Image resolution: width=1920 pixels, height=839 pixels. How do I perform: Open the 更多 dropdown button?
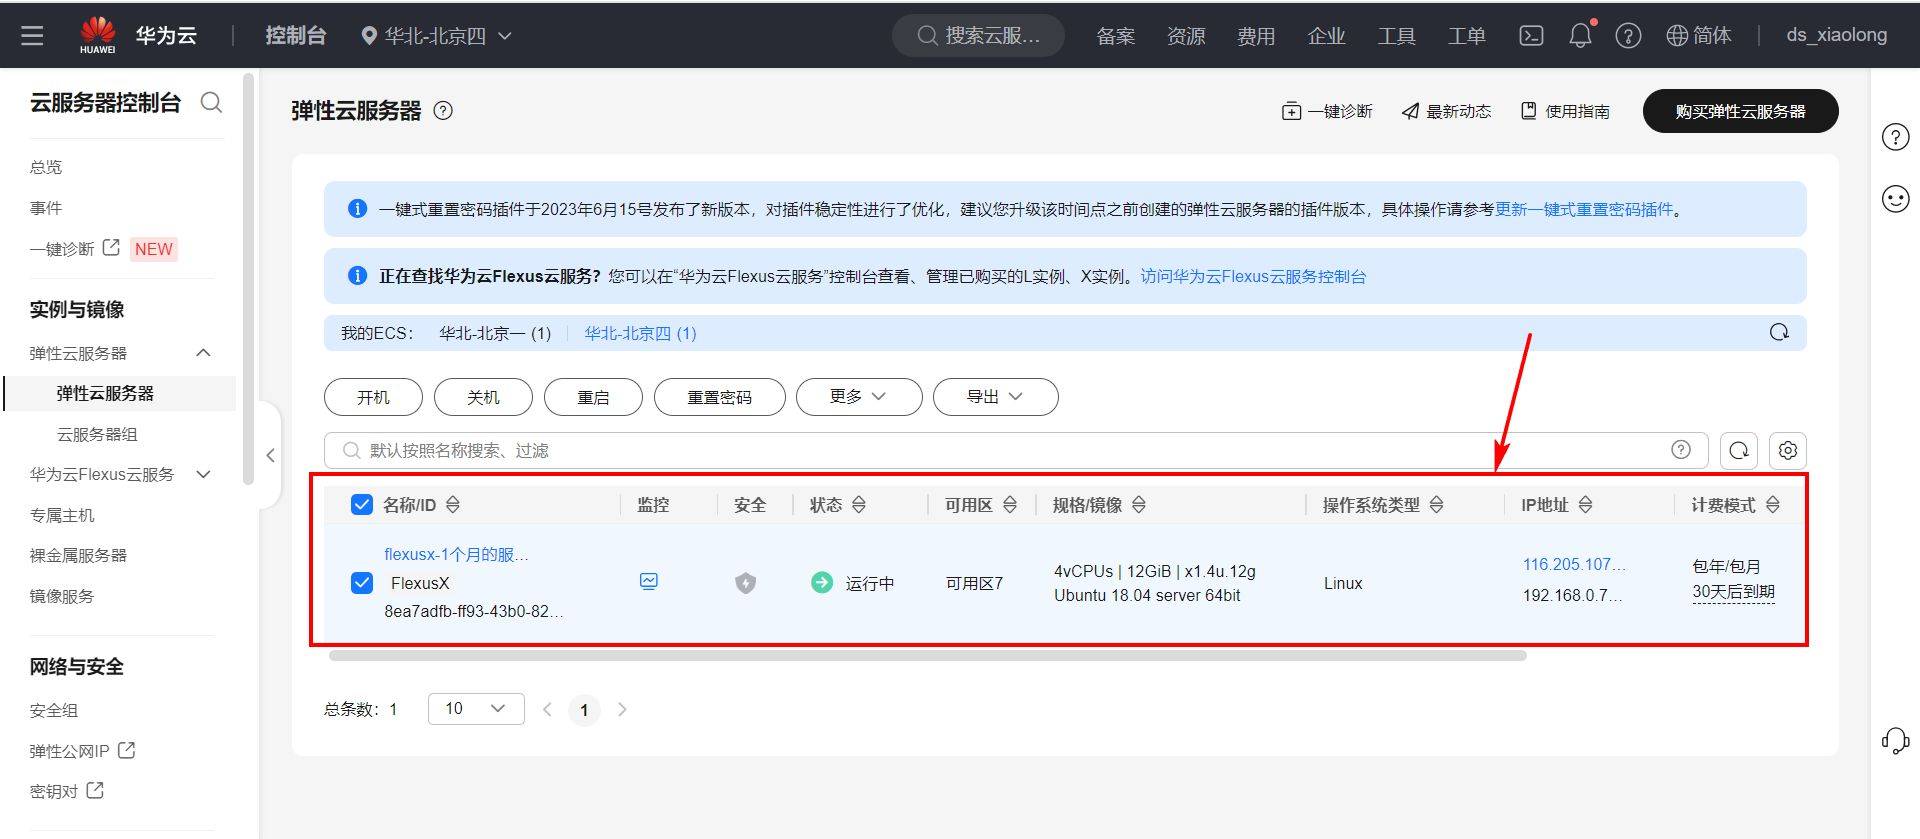859,397
